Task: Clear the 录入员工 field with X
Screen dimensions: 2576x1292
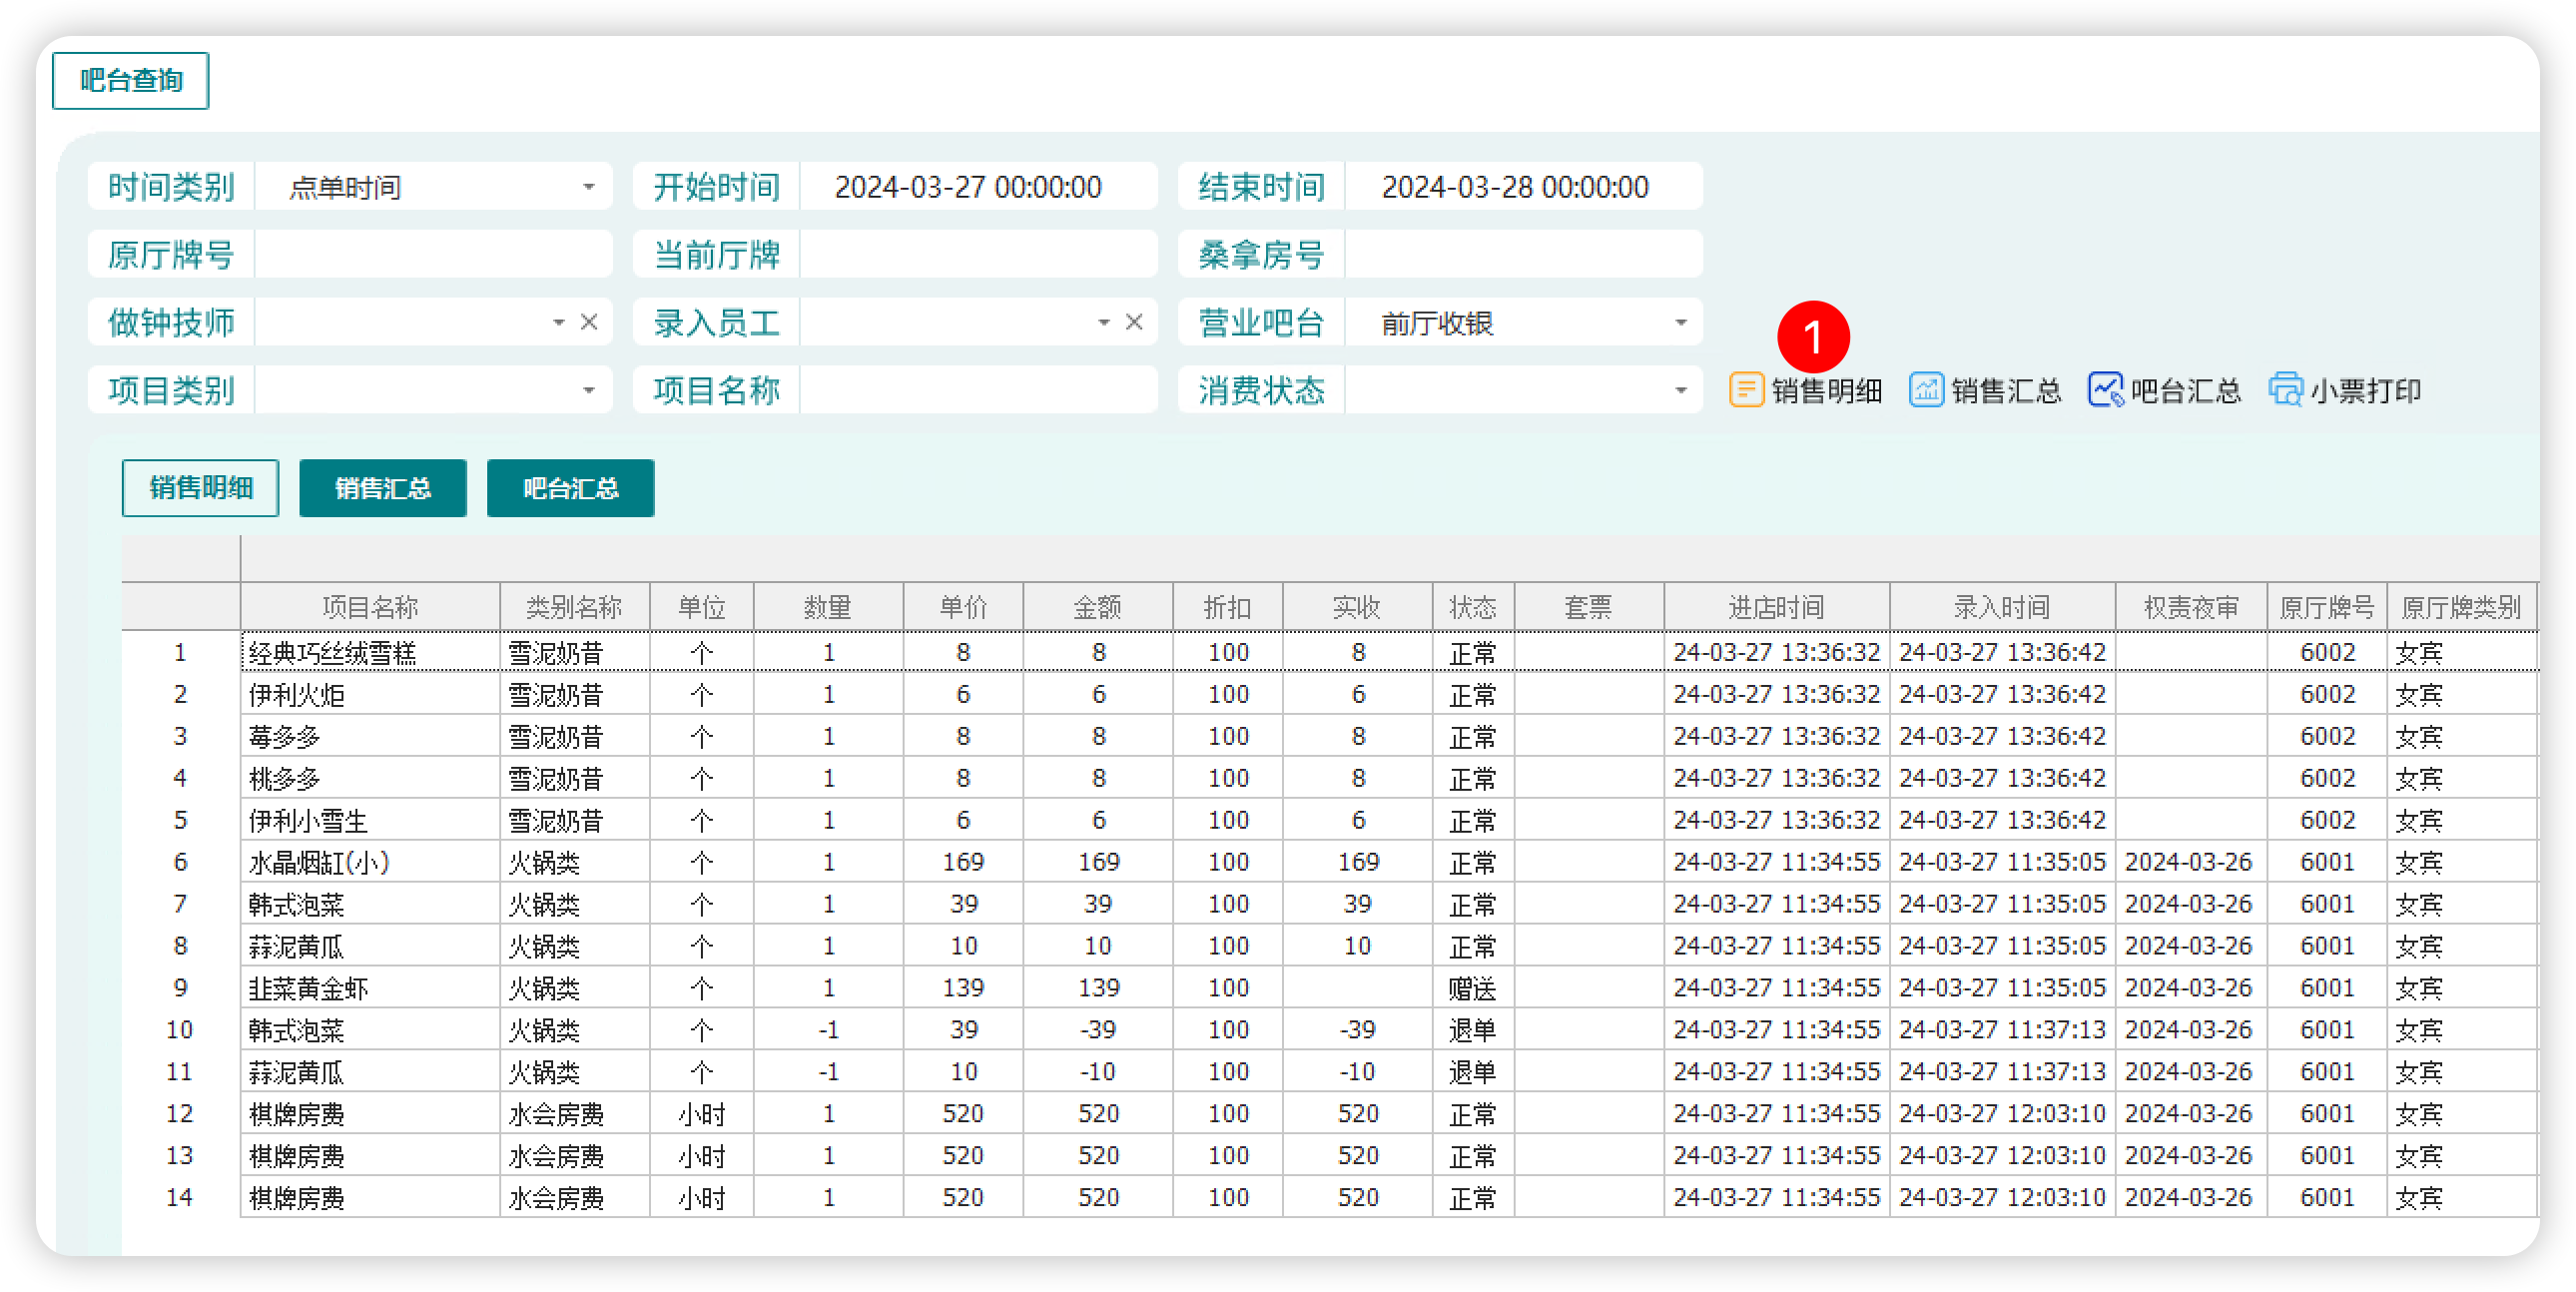Action: 1134,322
